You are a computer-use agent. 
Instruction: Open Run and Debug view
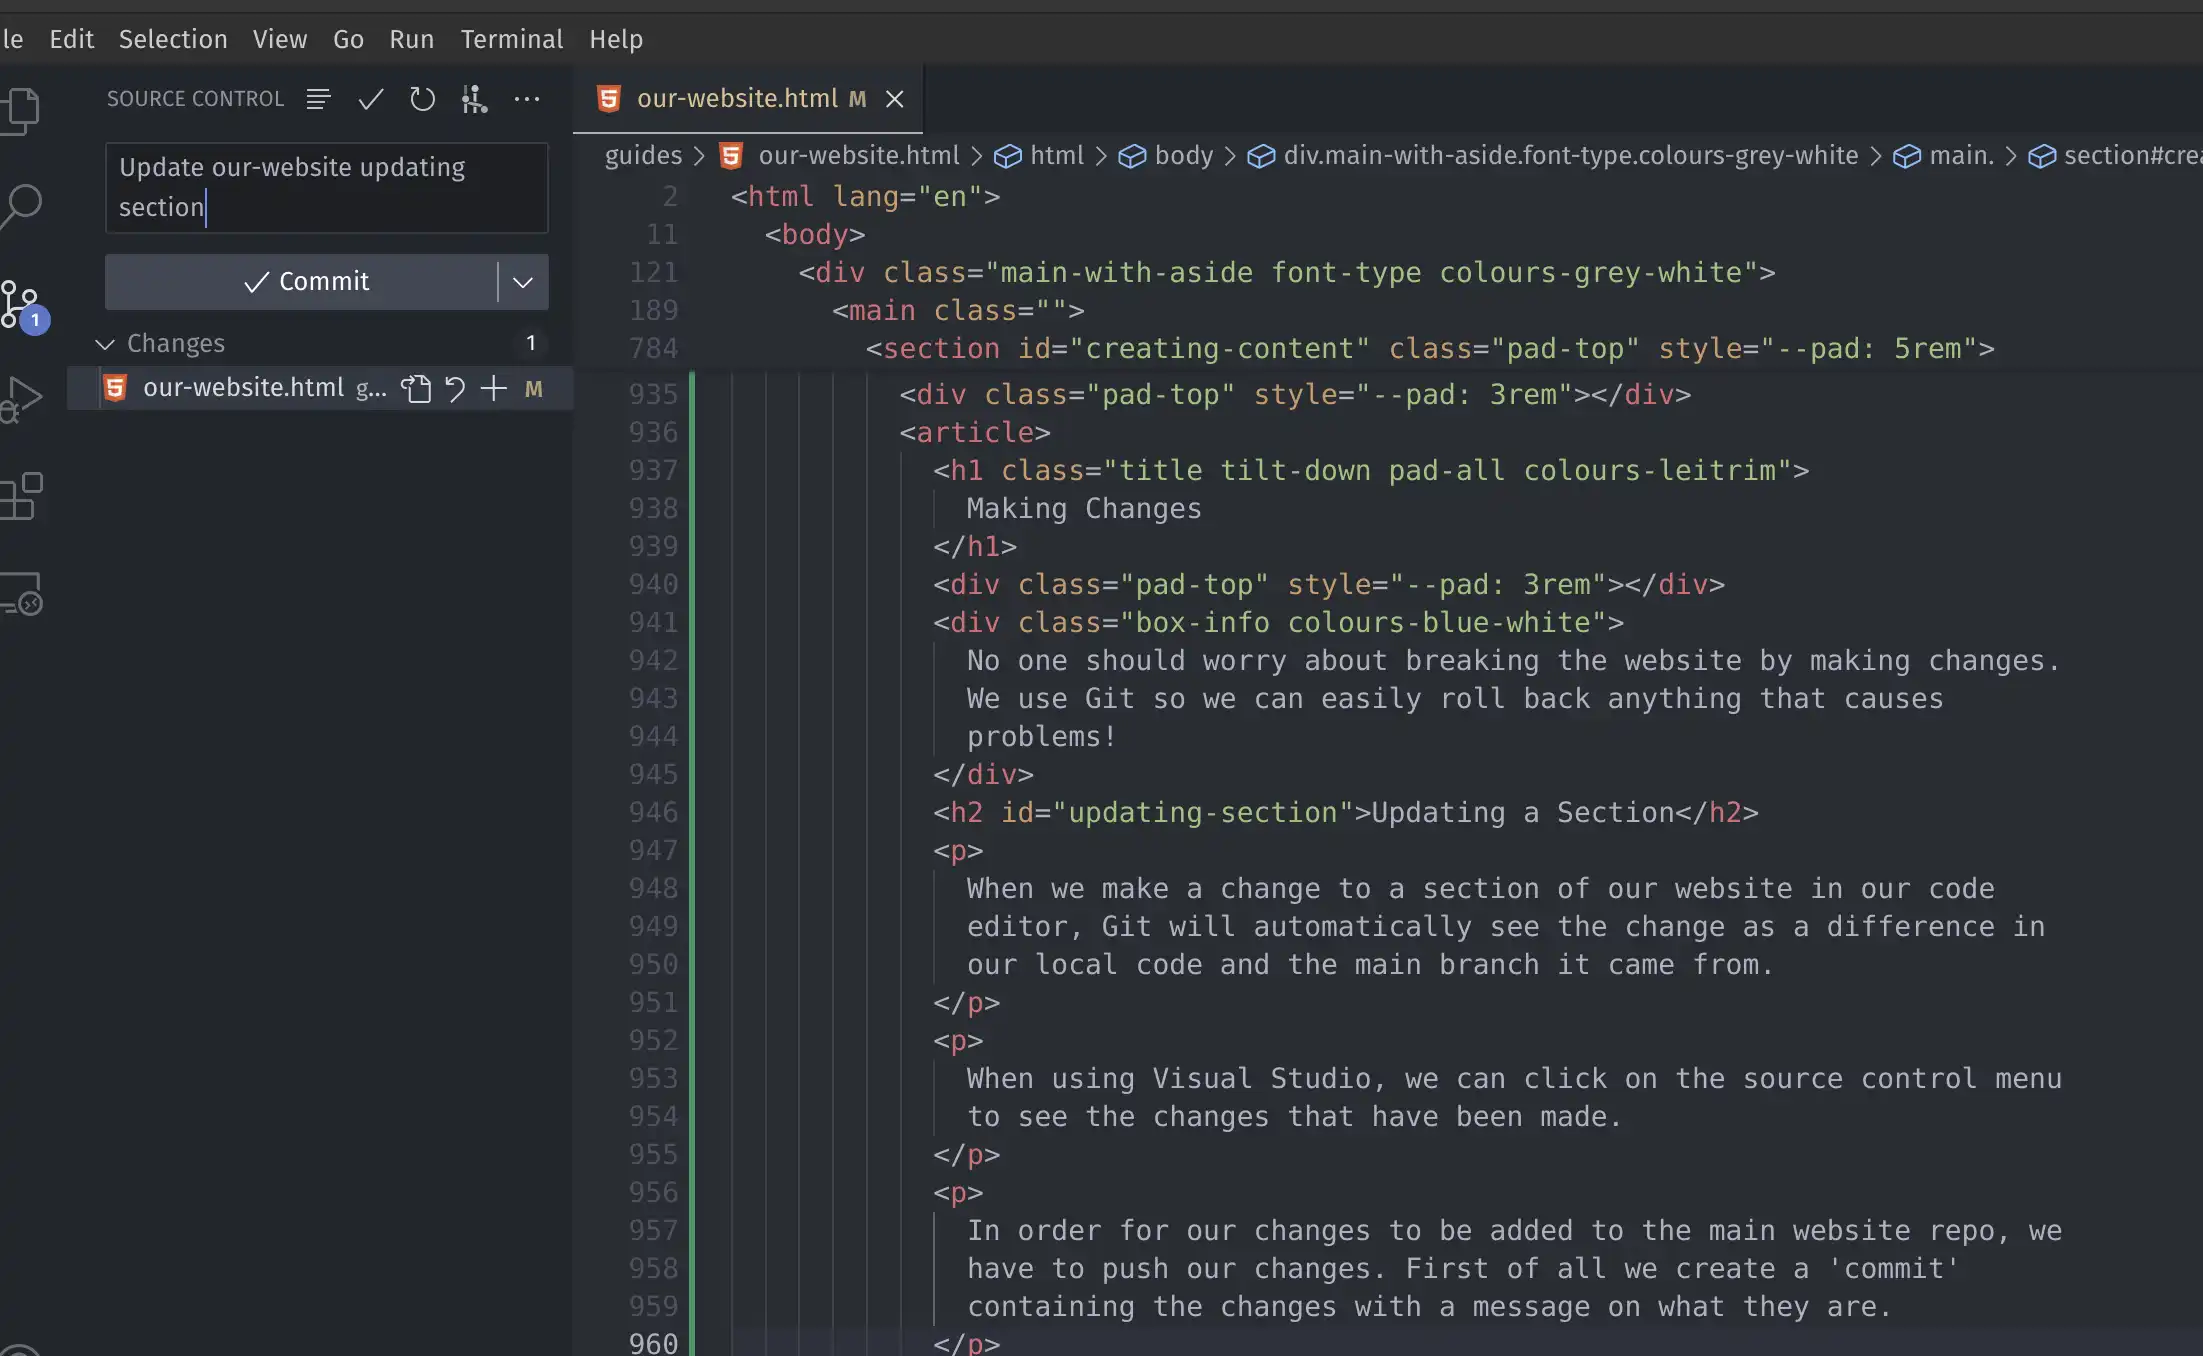(x=20, y=399)
